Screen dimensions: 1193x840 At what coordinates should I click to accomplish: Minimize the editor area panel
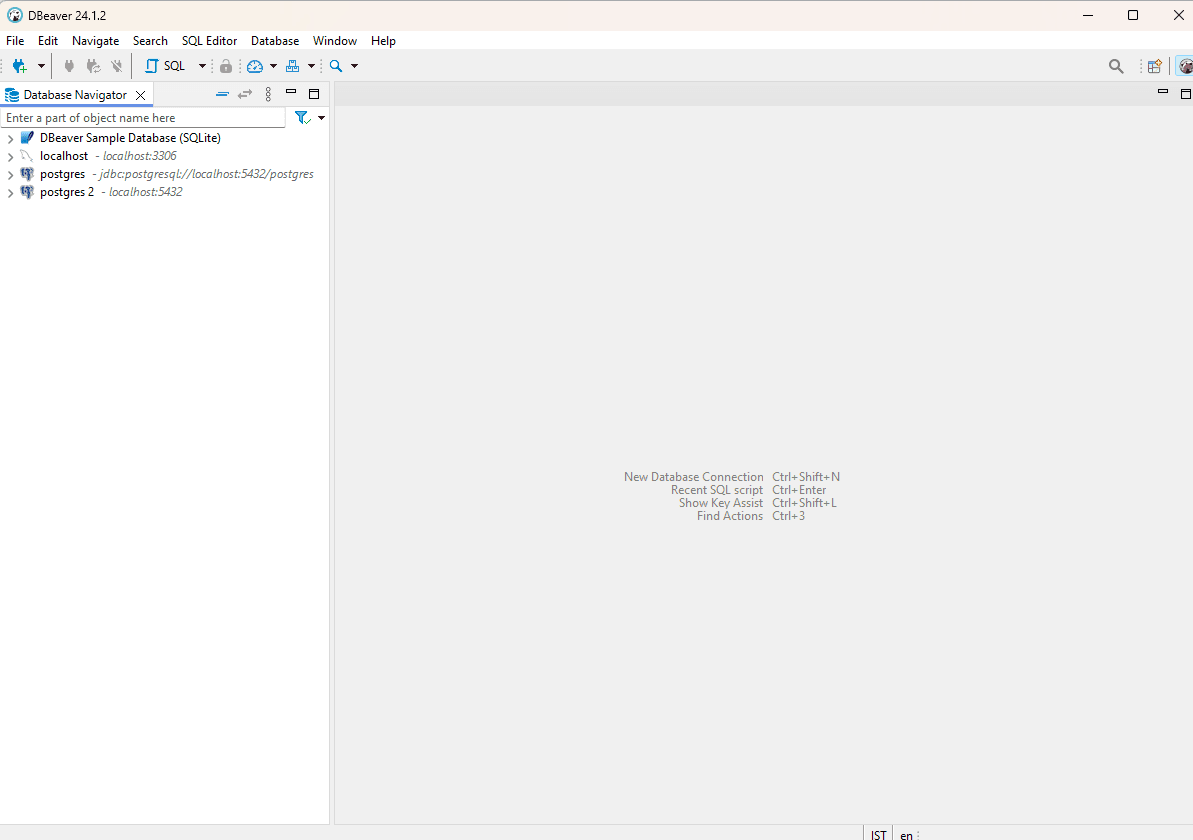[1163, 92]
